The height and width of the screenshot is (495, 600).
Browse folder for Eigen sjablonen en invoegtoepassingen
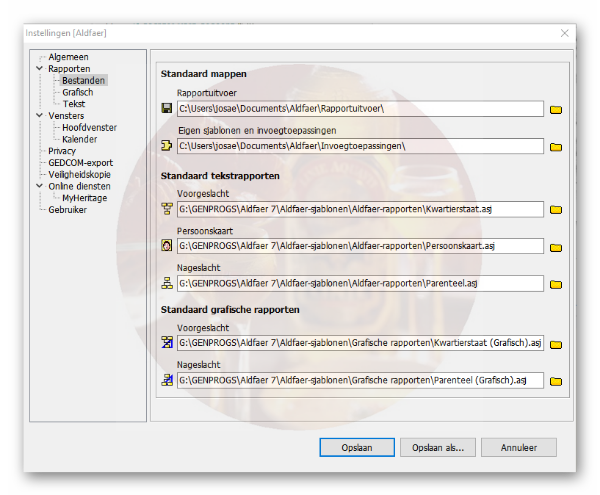(x=557, y=146)
